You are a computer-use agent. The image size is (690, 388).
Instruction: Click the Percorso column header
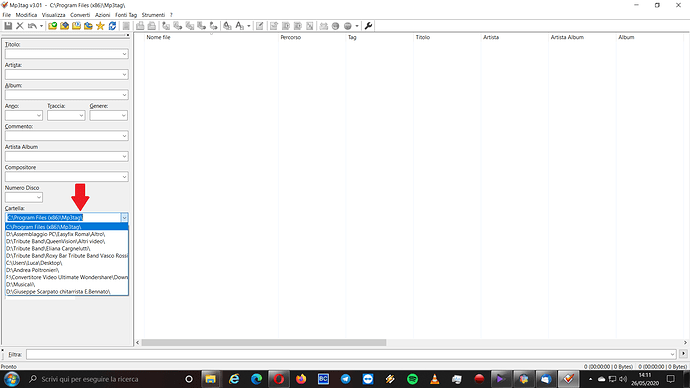[x=312, y=37]
